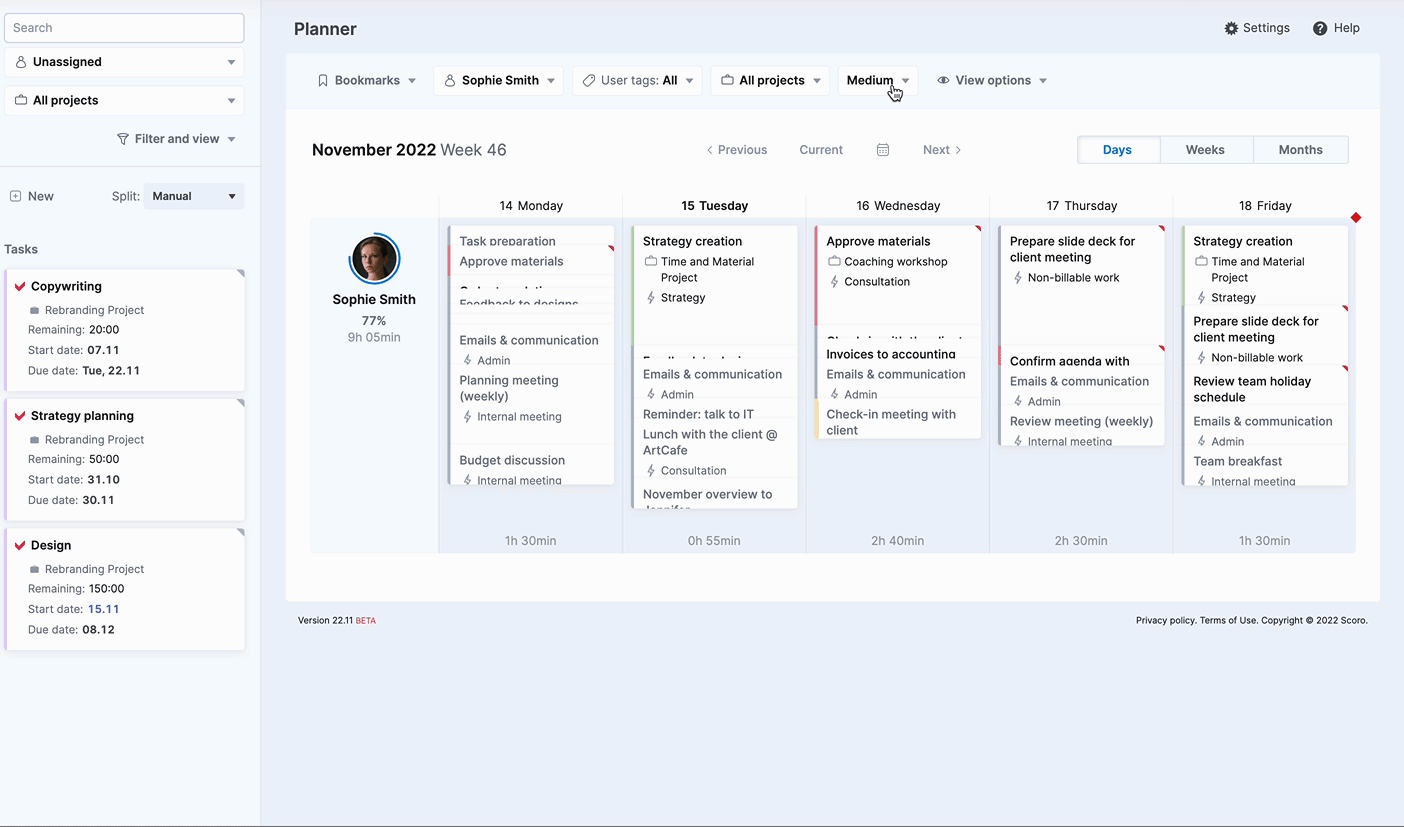1404x827 pixels.
Task: Click the eye icon beside View options
Action: (943, 80)
